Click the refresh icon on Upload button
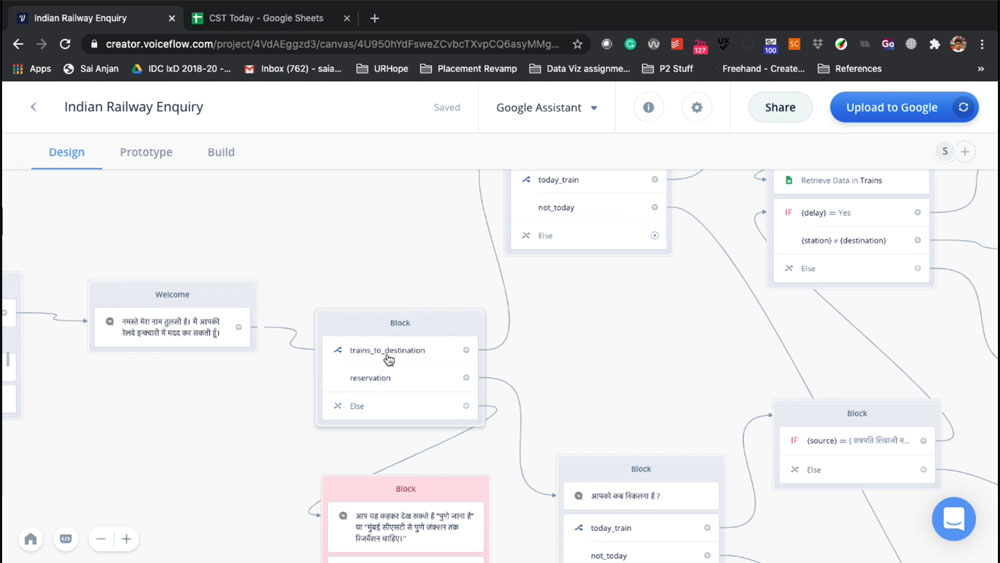Image resolution: width=1000 pixels, height=563 pixels. [x=963, y=108]
